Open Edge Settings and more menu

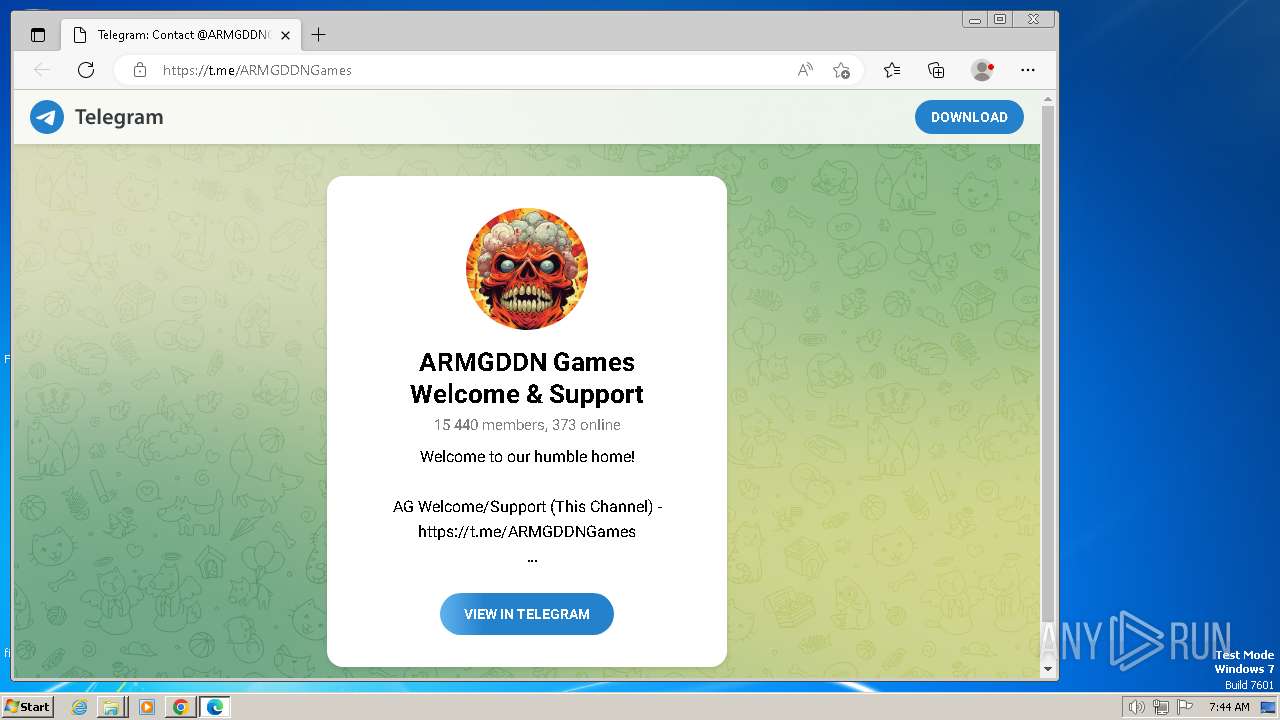[1028, 70]
